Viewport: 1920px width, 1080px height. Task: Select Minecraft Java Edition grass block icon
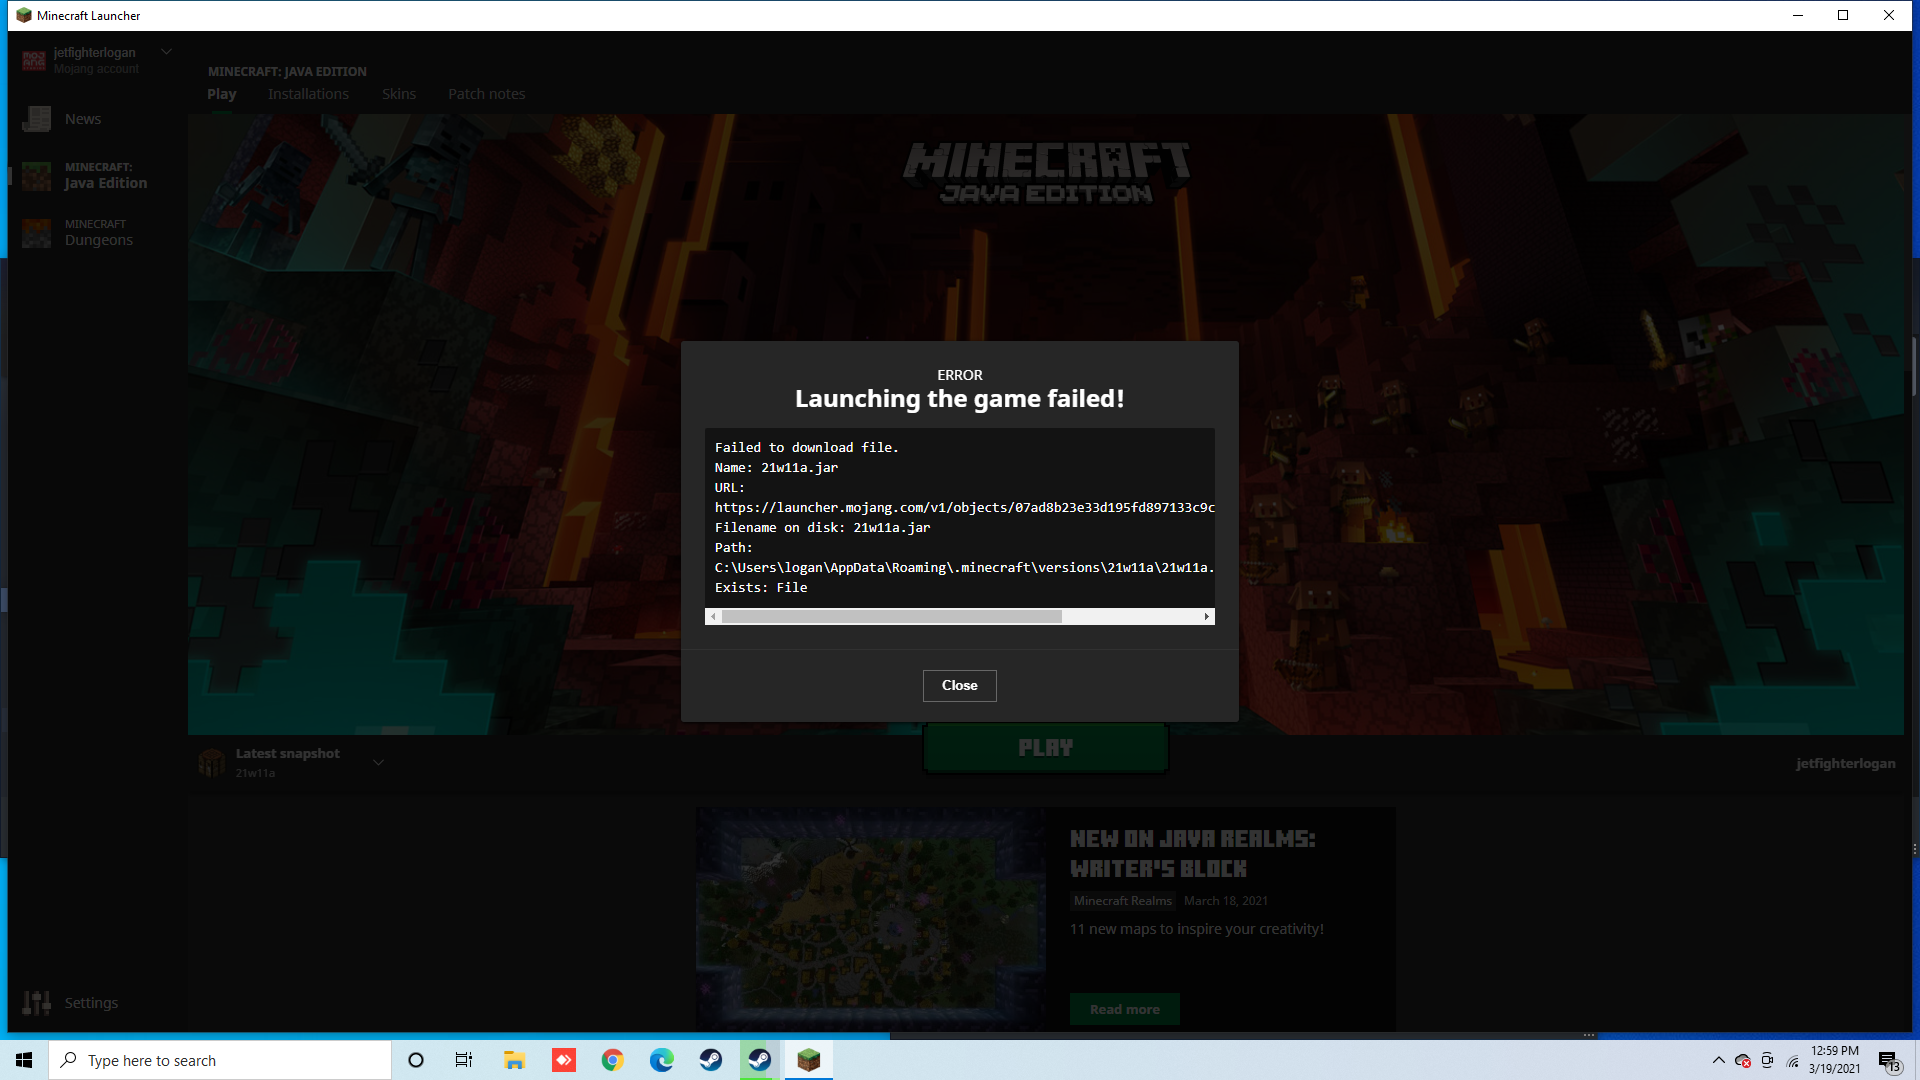(x=37, y=176)
